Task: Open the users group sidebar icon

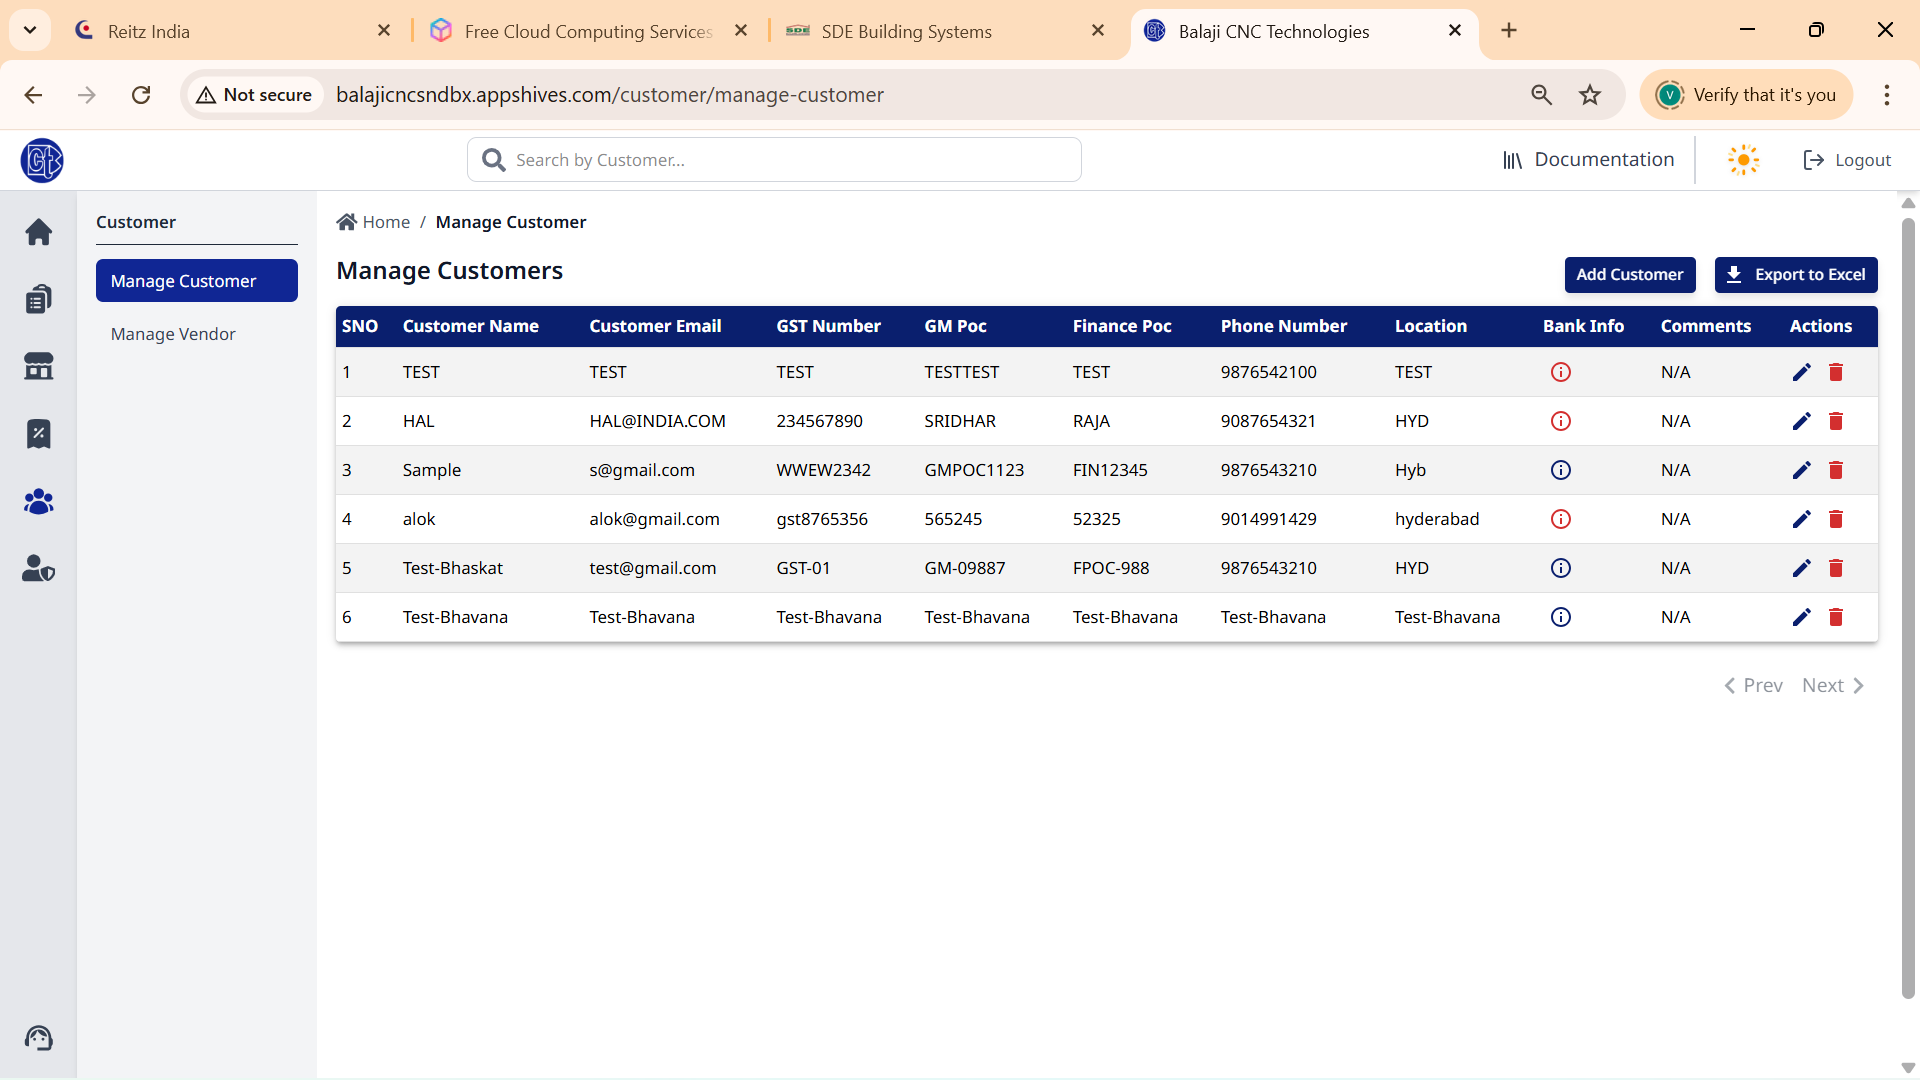Action: coord(38,501)
